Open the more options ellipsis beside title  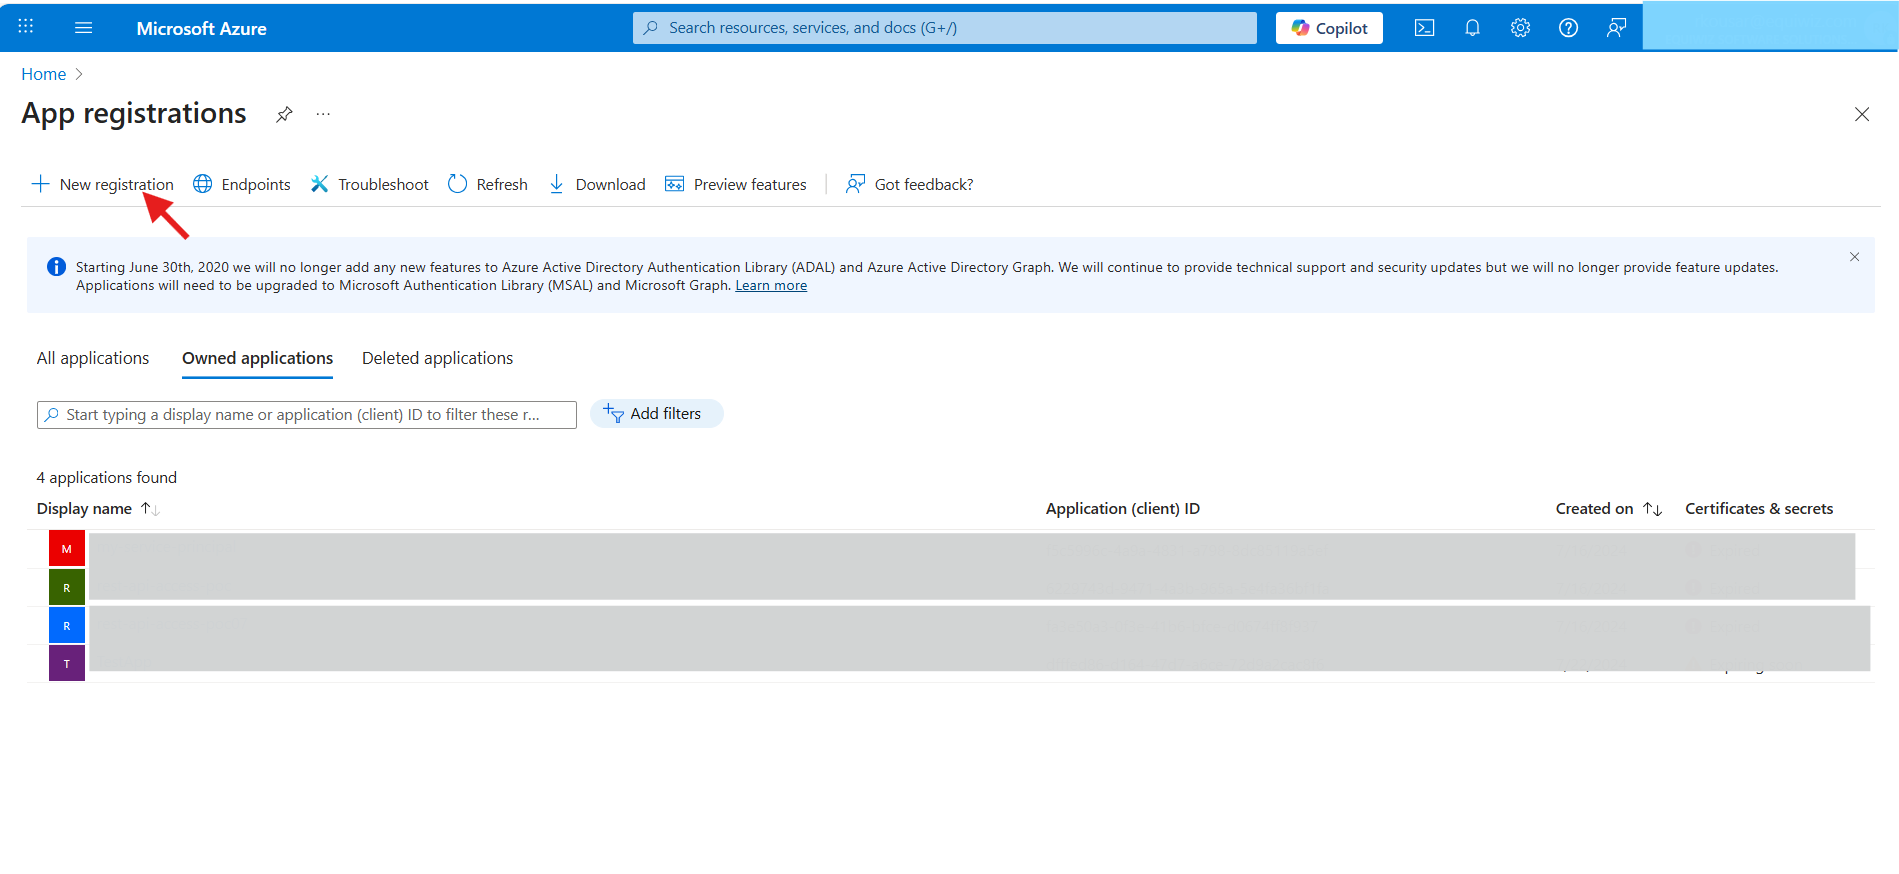click(323, 114)
